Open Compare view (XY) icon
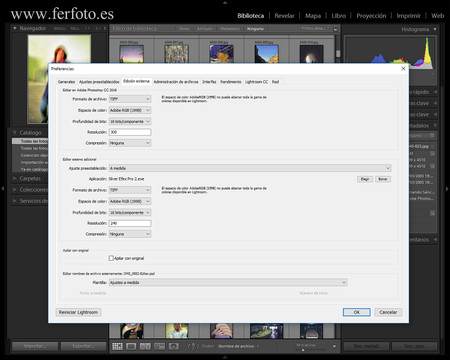This screenshot has width=450, height=360. (145, 346)
